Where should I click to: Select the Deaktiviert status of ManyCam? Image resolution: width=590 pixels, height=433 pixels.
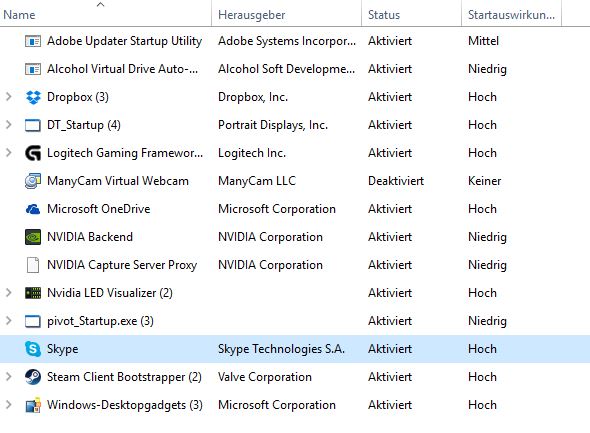coord(396,181)
